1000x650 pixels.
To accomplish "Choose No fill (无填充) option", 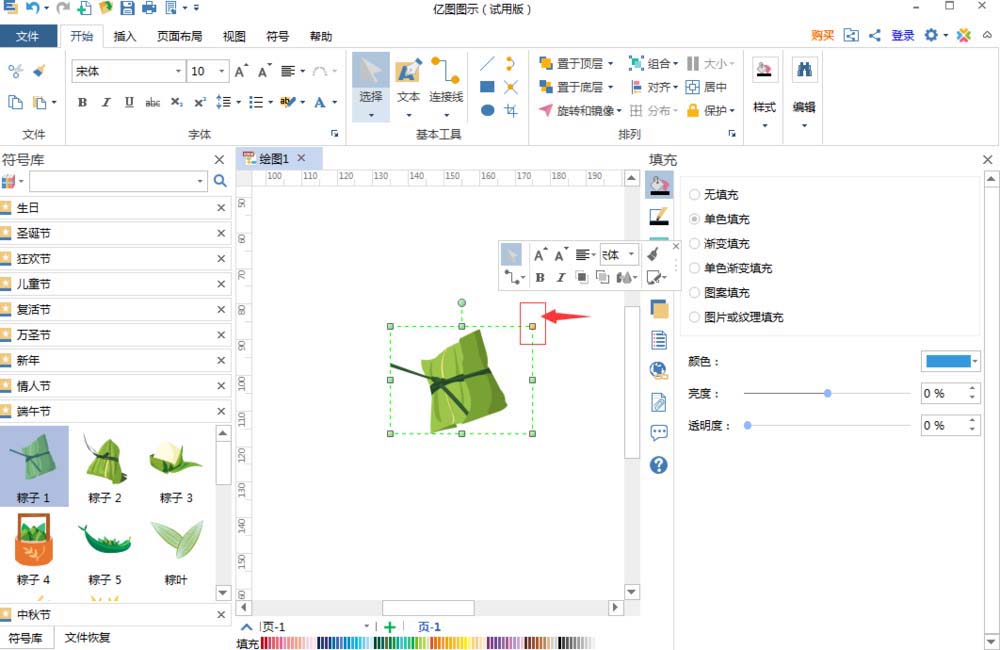I will pos(714,195).
